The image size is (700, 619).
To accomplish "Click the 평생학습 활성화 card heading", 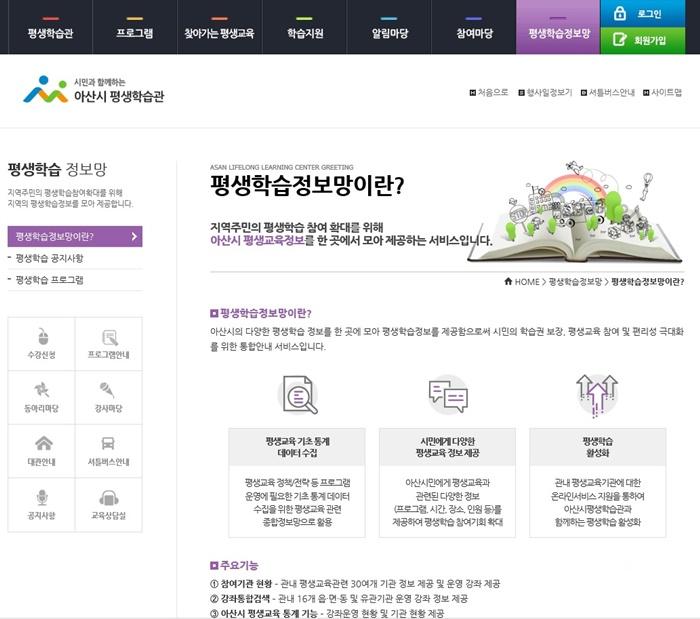I will tap(597, 447).
